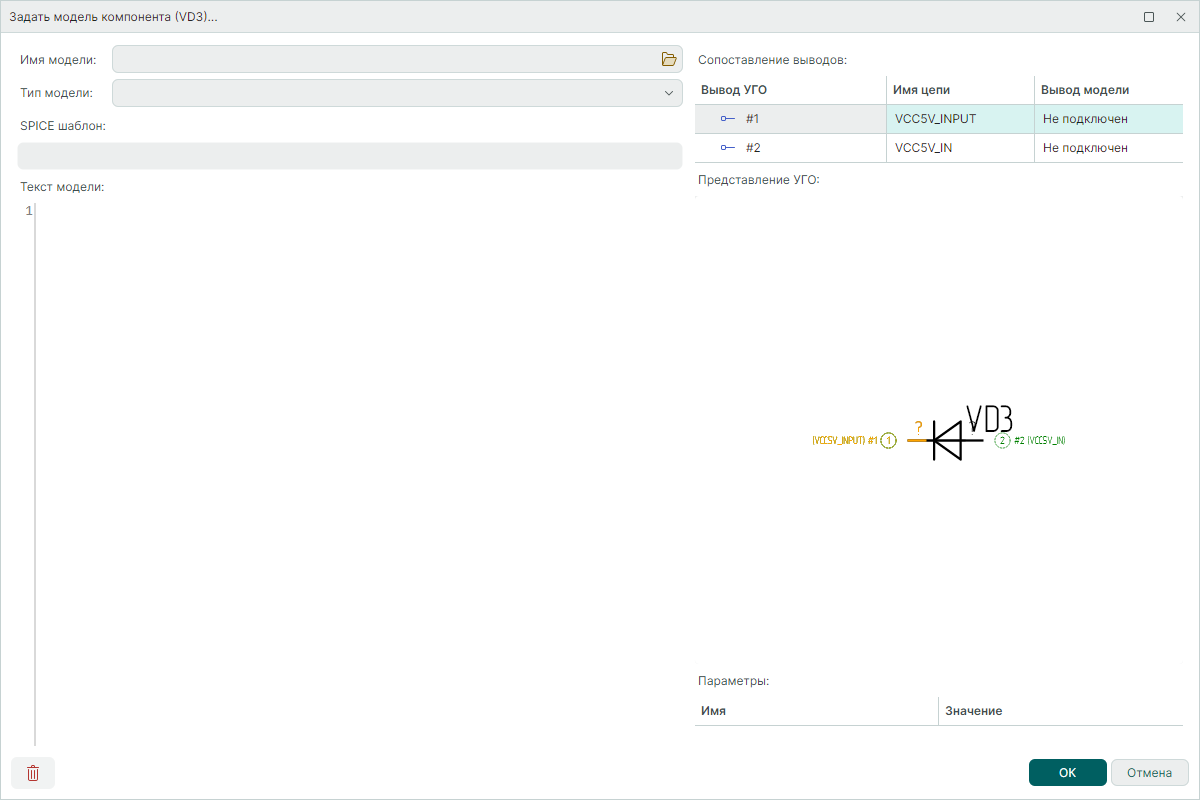Confirm with the OK button
This screenshot has width=1200, height=800.
pyautogui.click(x=1067, y=773)
